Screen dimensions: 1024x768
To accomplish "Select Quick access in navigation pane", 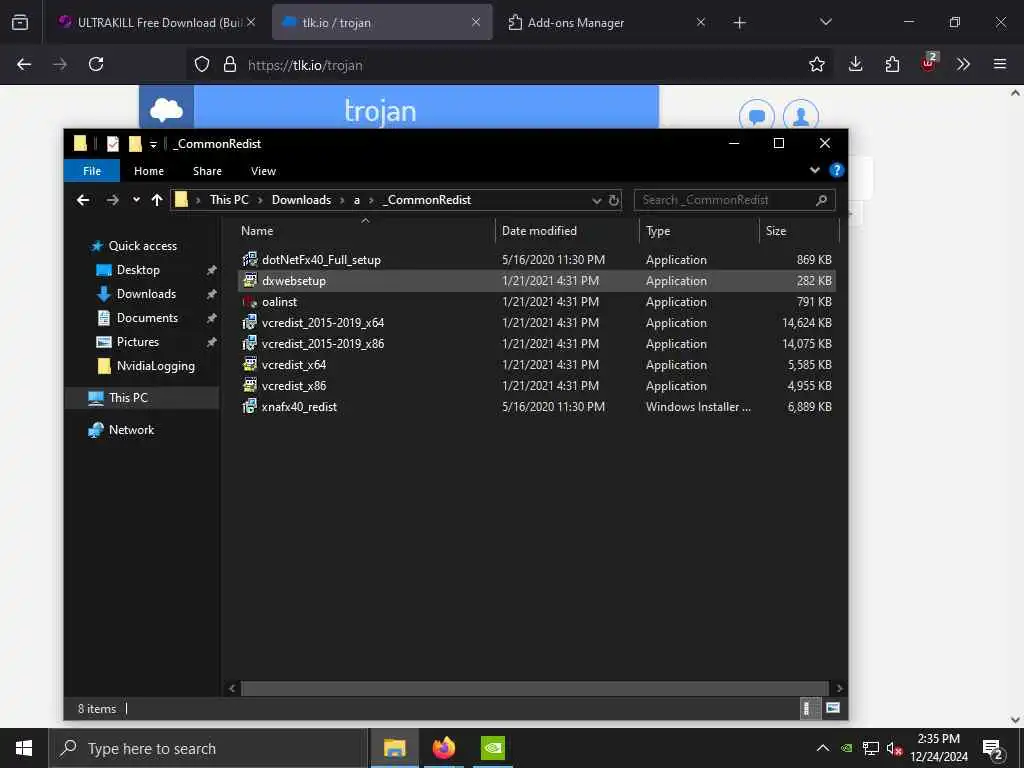I will click(142, 246).
